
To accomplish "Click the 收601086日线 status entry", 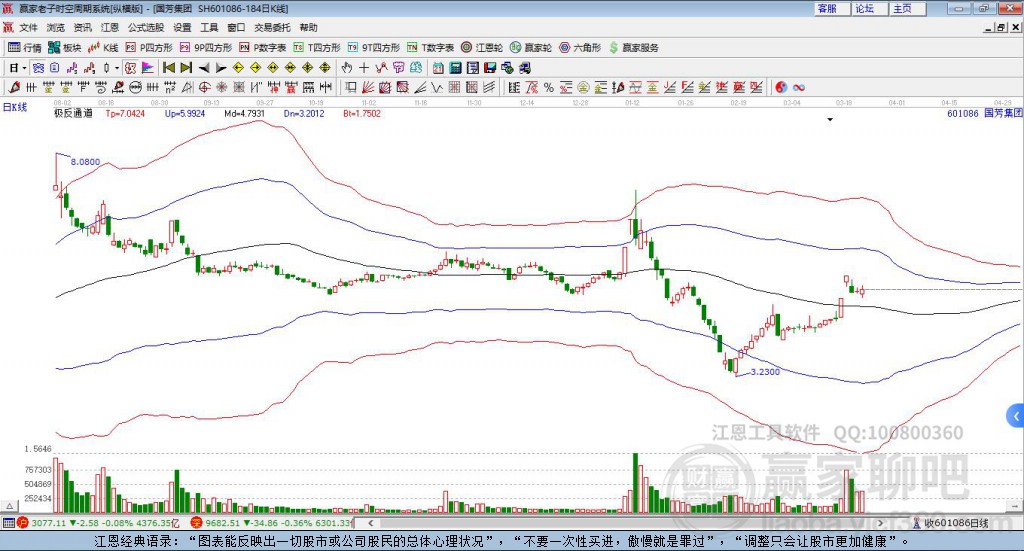I will tap(951, 523).
